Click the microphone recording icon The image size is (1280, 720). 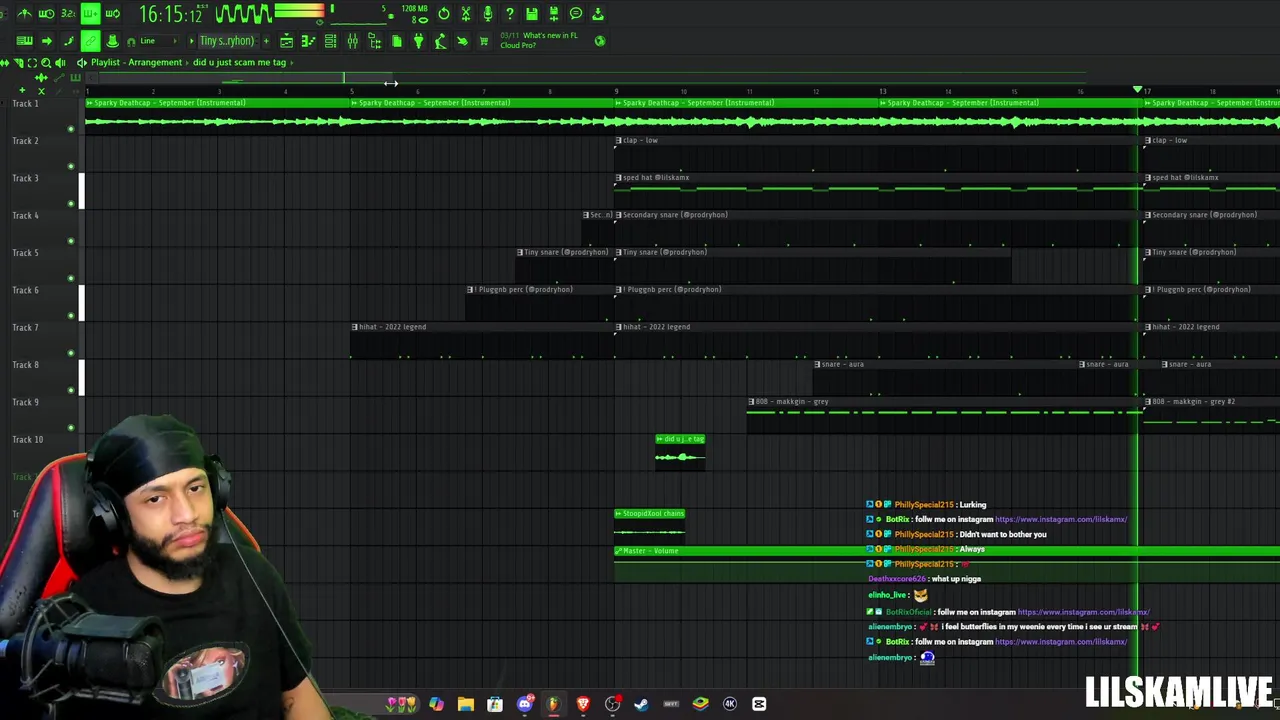(488, 14)
